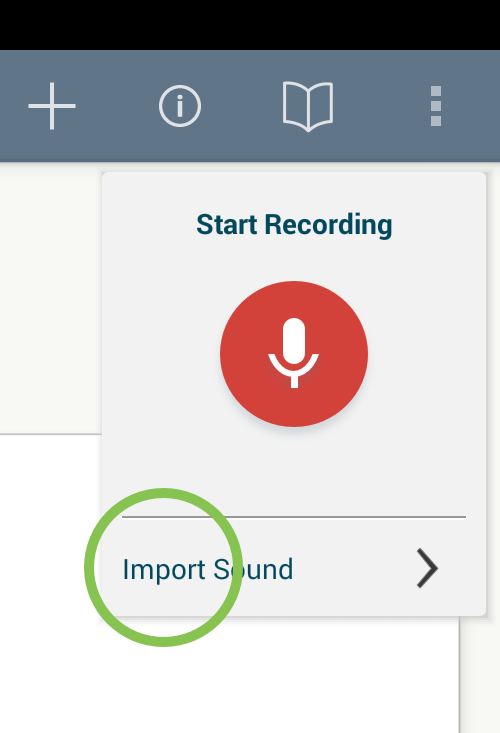The height and width of the screenshot is (733, 500).
Task: Open the book guide icon
Action: click(x=308, y=106)
